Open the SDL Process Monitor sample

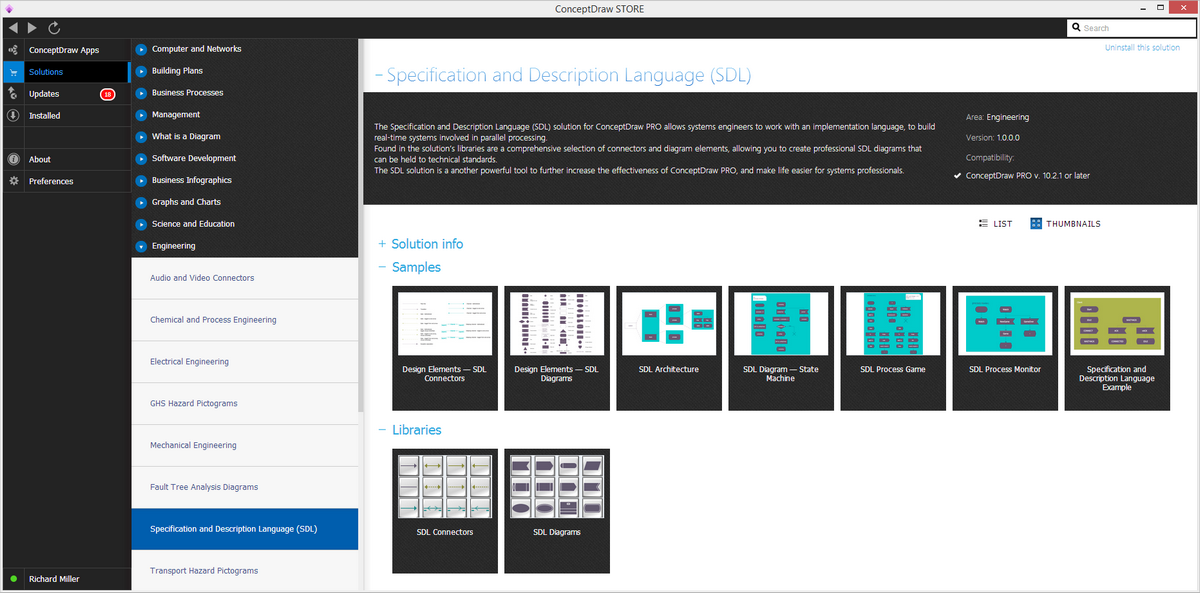(1005, 348)
